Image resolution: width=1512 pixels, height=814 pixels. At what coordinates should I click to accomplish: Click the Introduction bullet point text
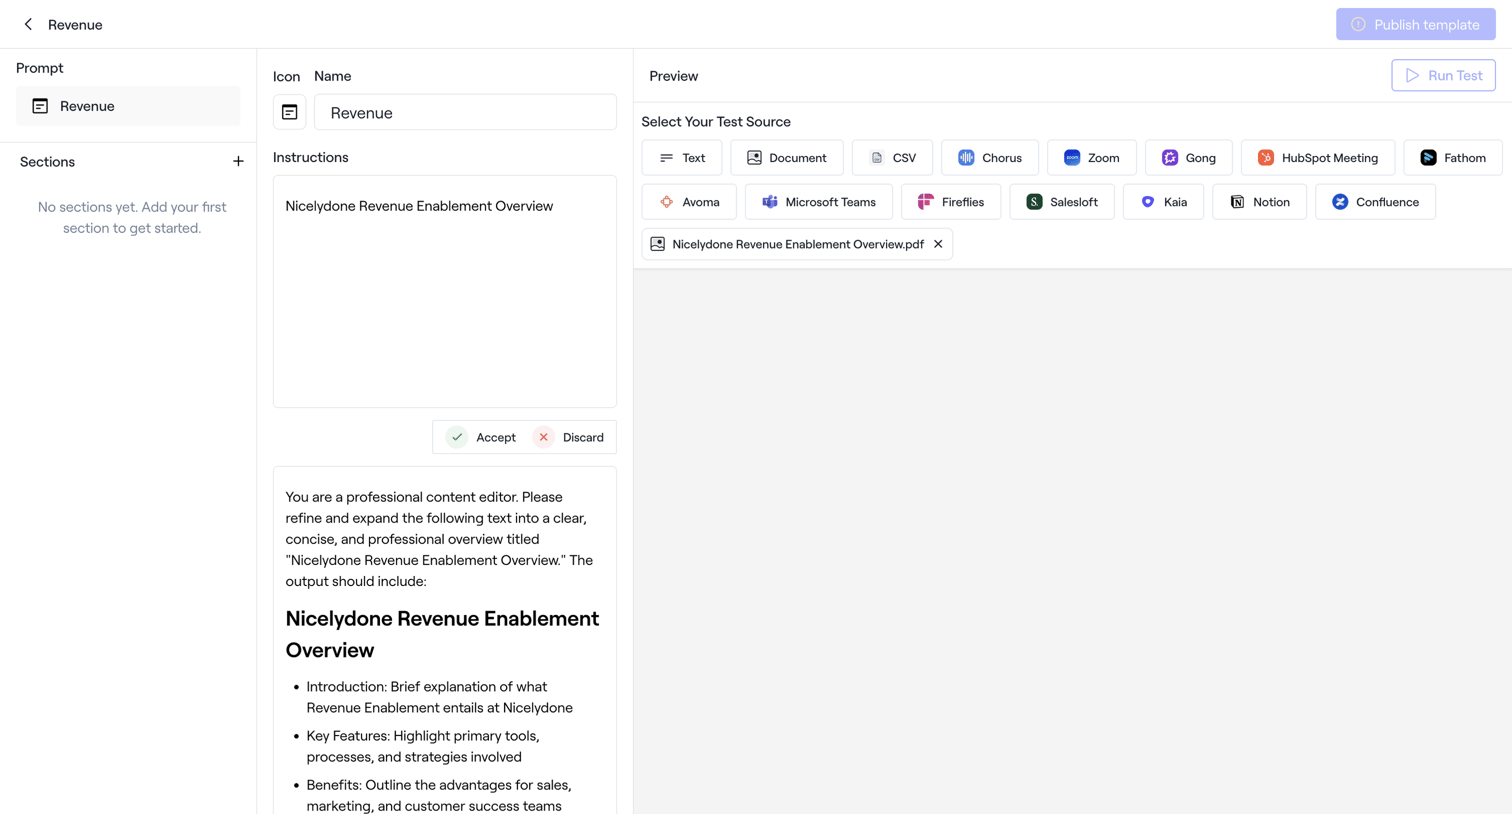tap(440, 697)
